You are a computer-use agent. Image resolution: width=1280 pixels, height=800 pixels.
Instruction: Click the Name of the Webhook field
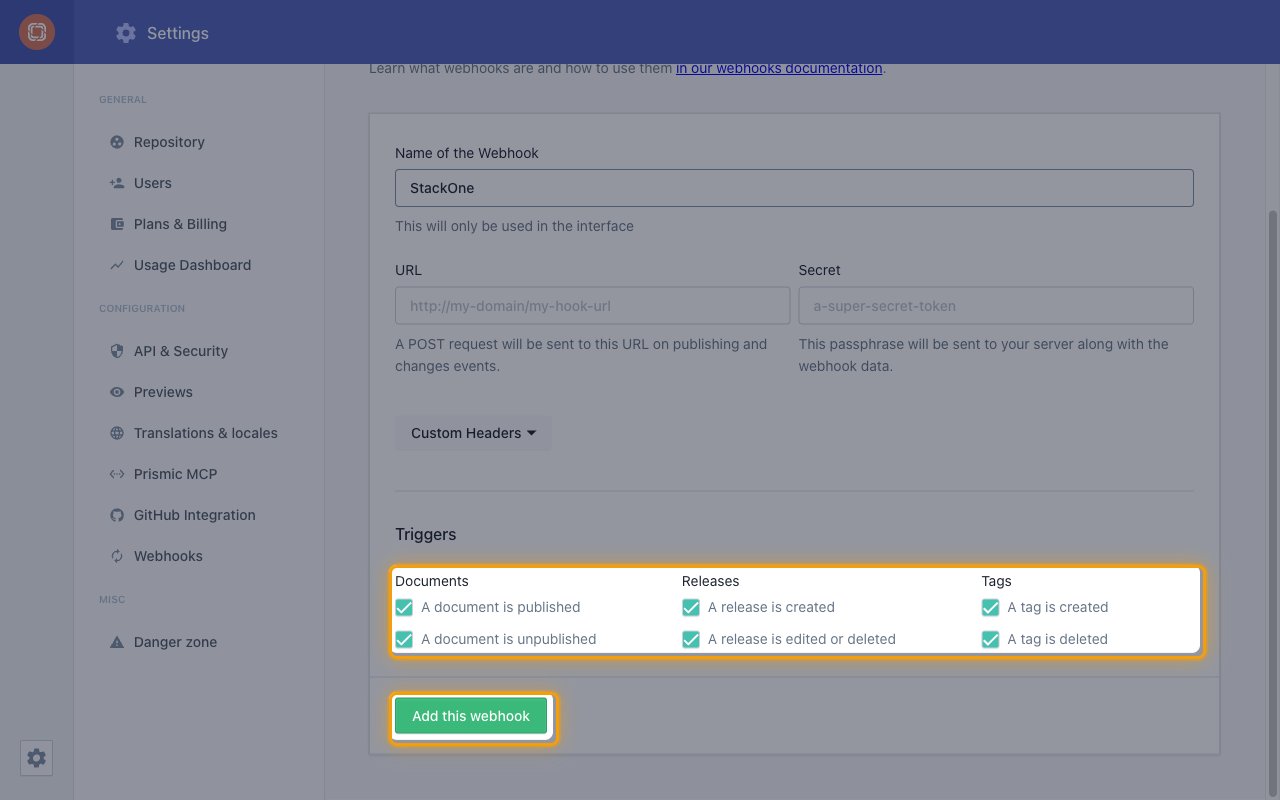coord(794,188)
